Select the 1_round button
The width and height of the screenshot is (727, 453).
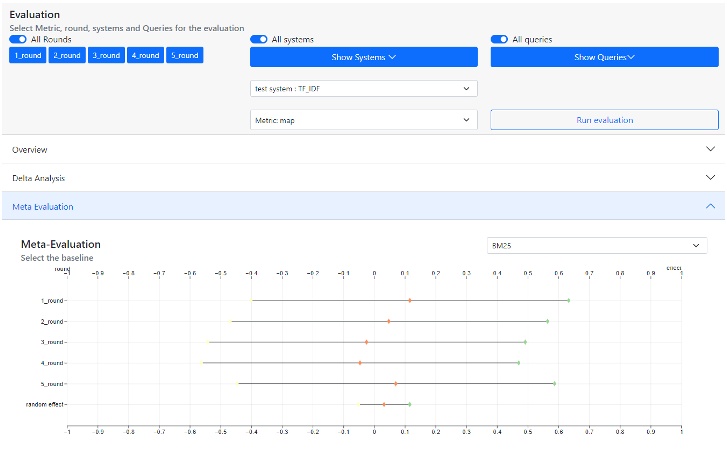point(27,56)
